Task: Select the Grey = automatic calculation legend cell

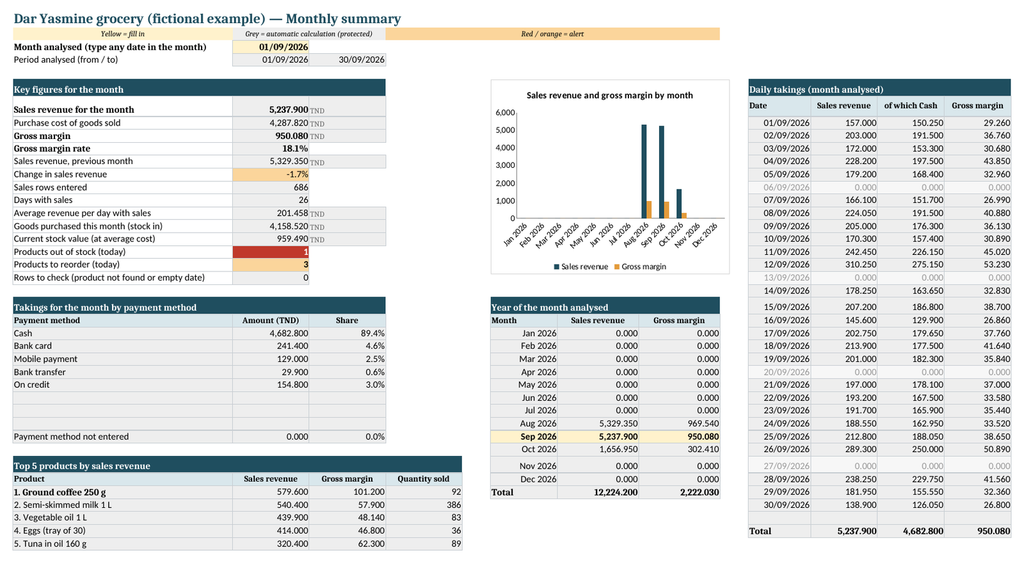Action: (x=309, y=34)
